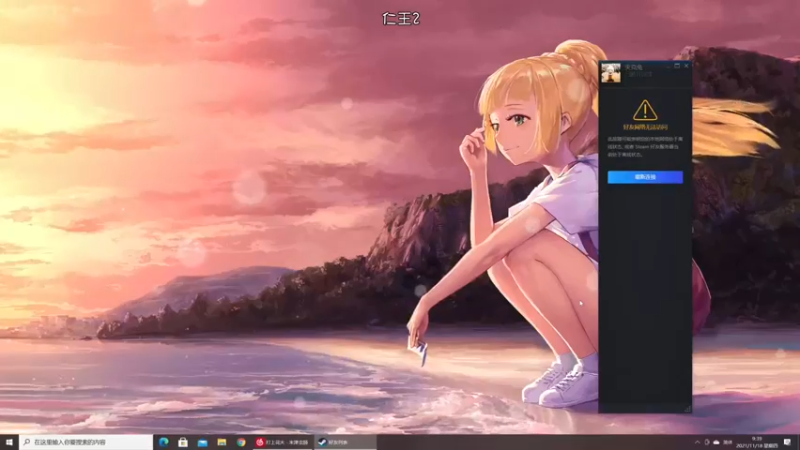The width and height of the screenshot is (800, 450).
Task: Switch the input method indicator in tray
Action: point(728,442)
